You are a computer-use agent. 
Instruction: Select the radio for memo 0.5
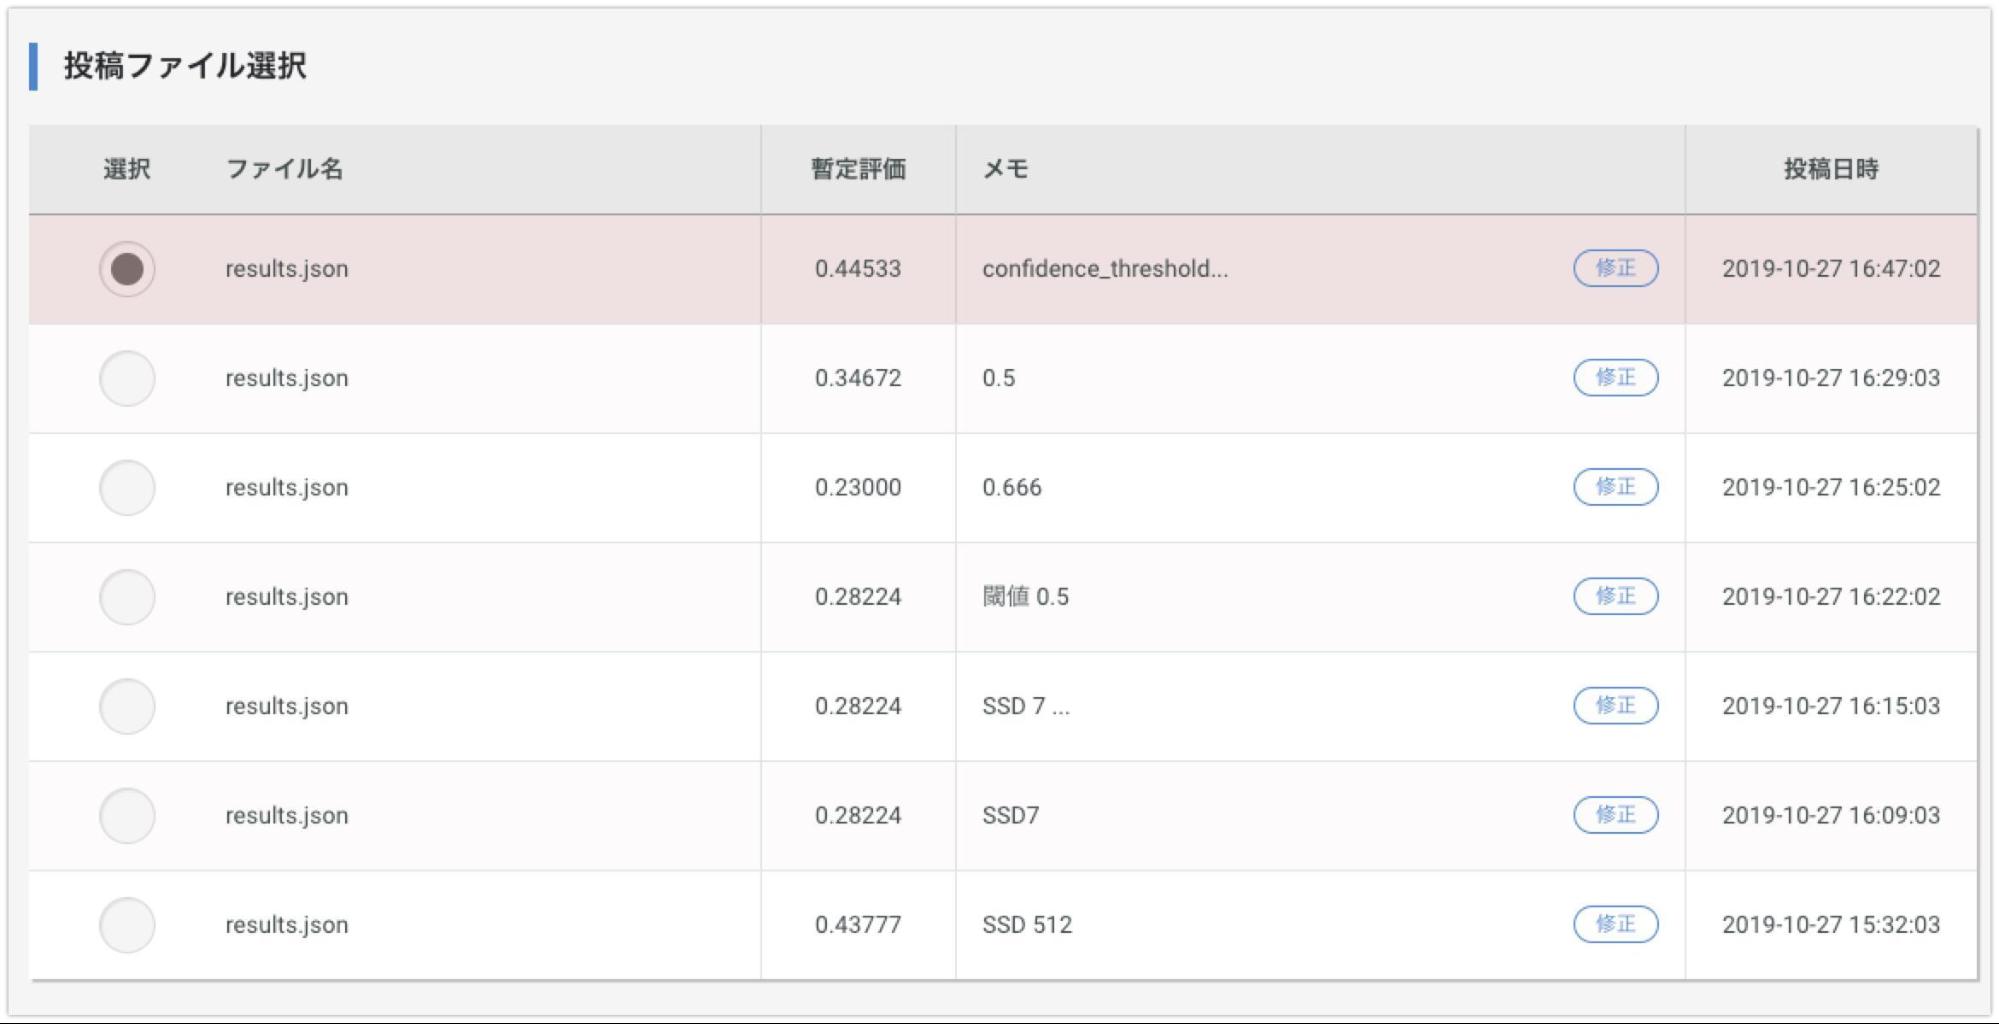127,378
